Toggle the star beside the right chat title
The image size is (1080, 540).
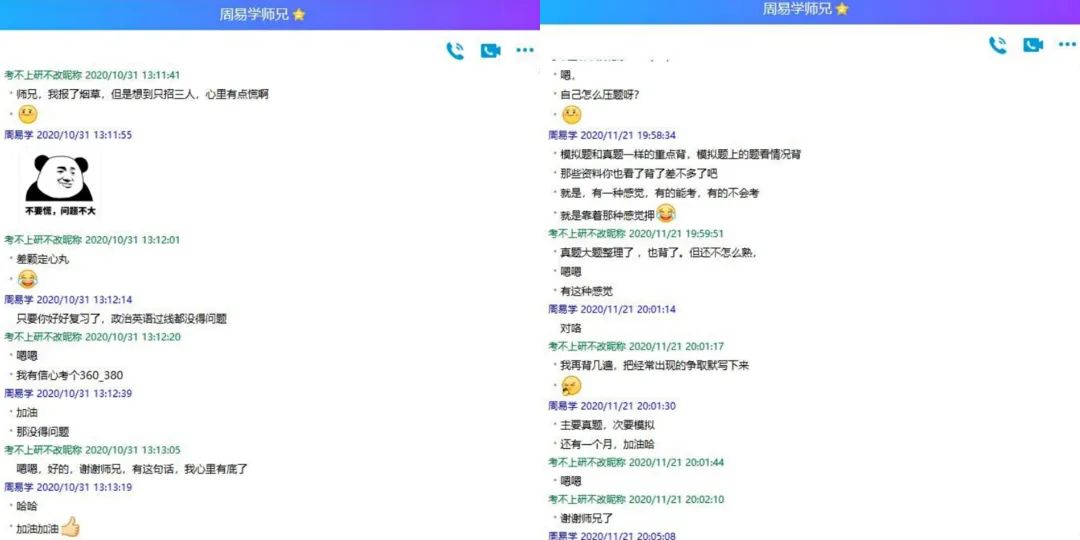pos(842,9)
